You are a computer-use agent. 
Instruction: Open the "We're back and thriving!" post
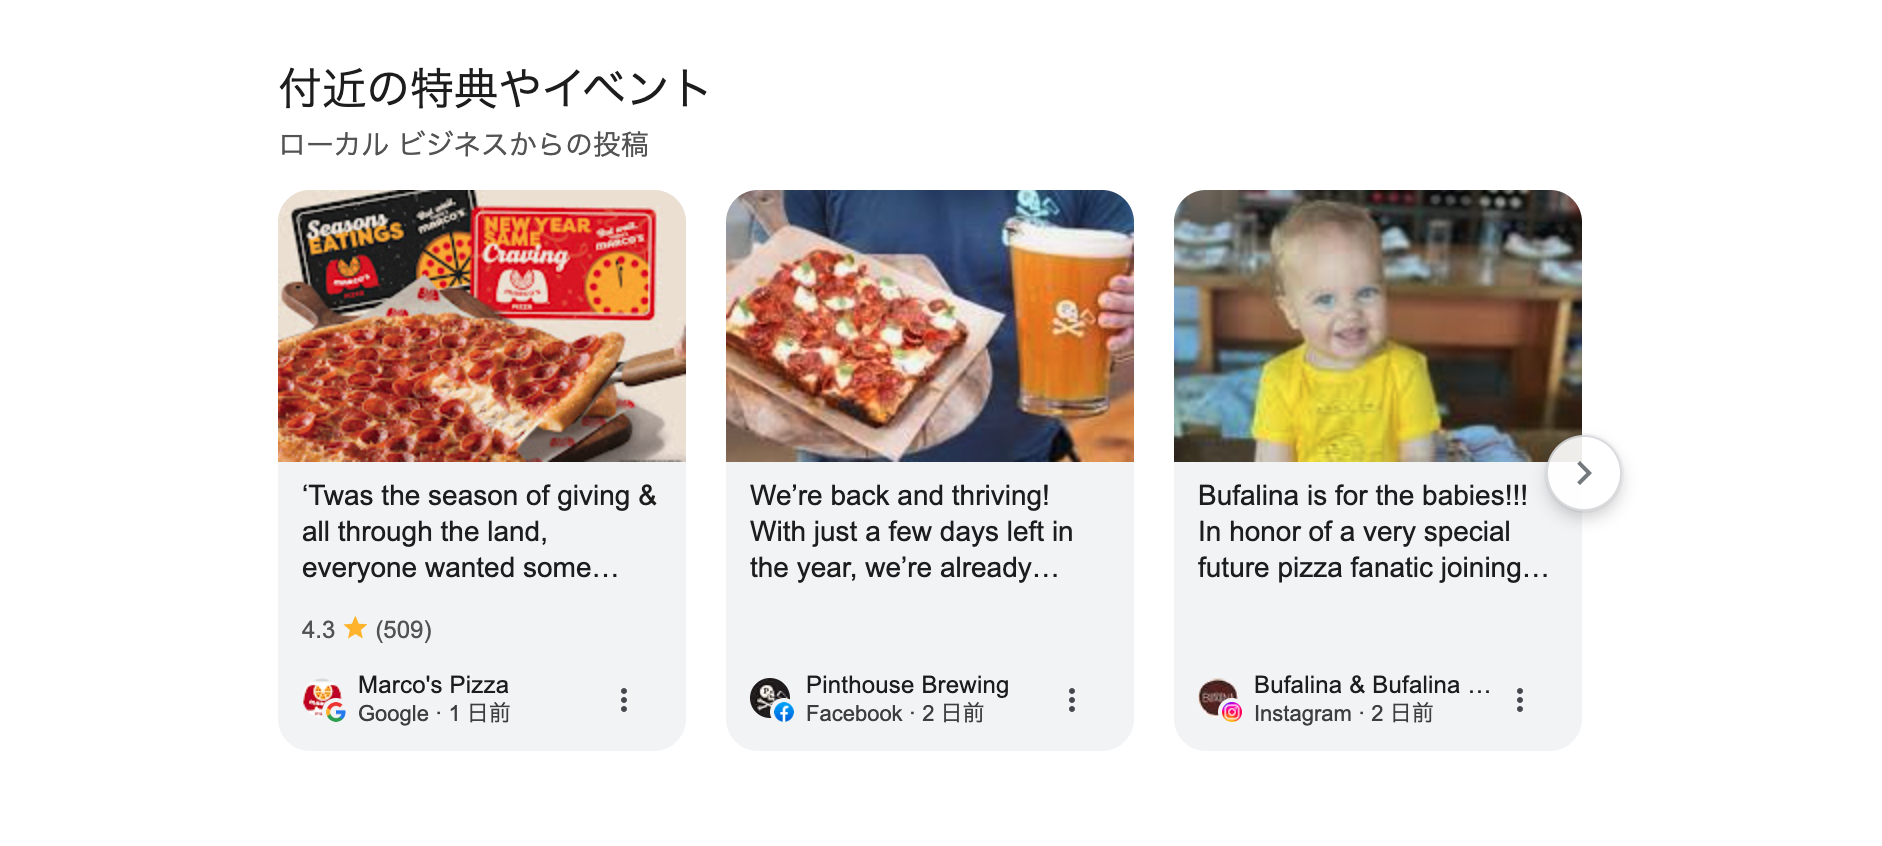pos(911,531)
